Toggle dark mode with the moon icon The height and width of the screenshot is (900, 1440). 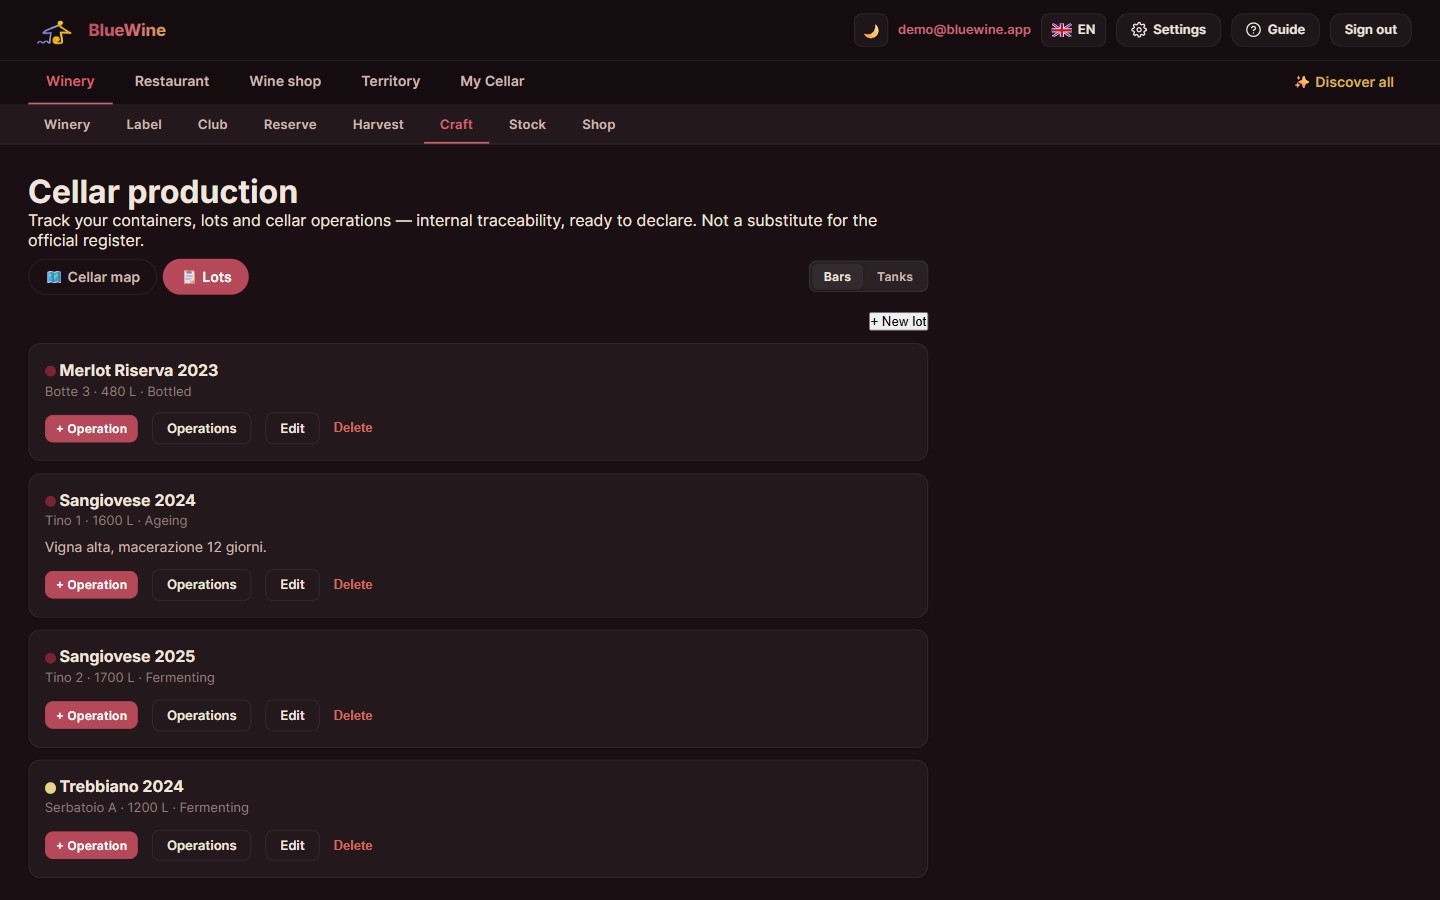pos(871,30)
